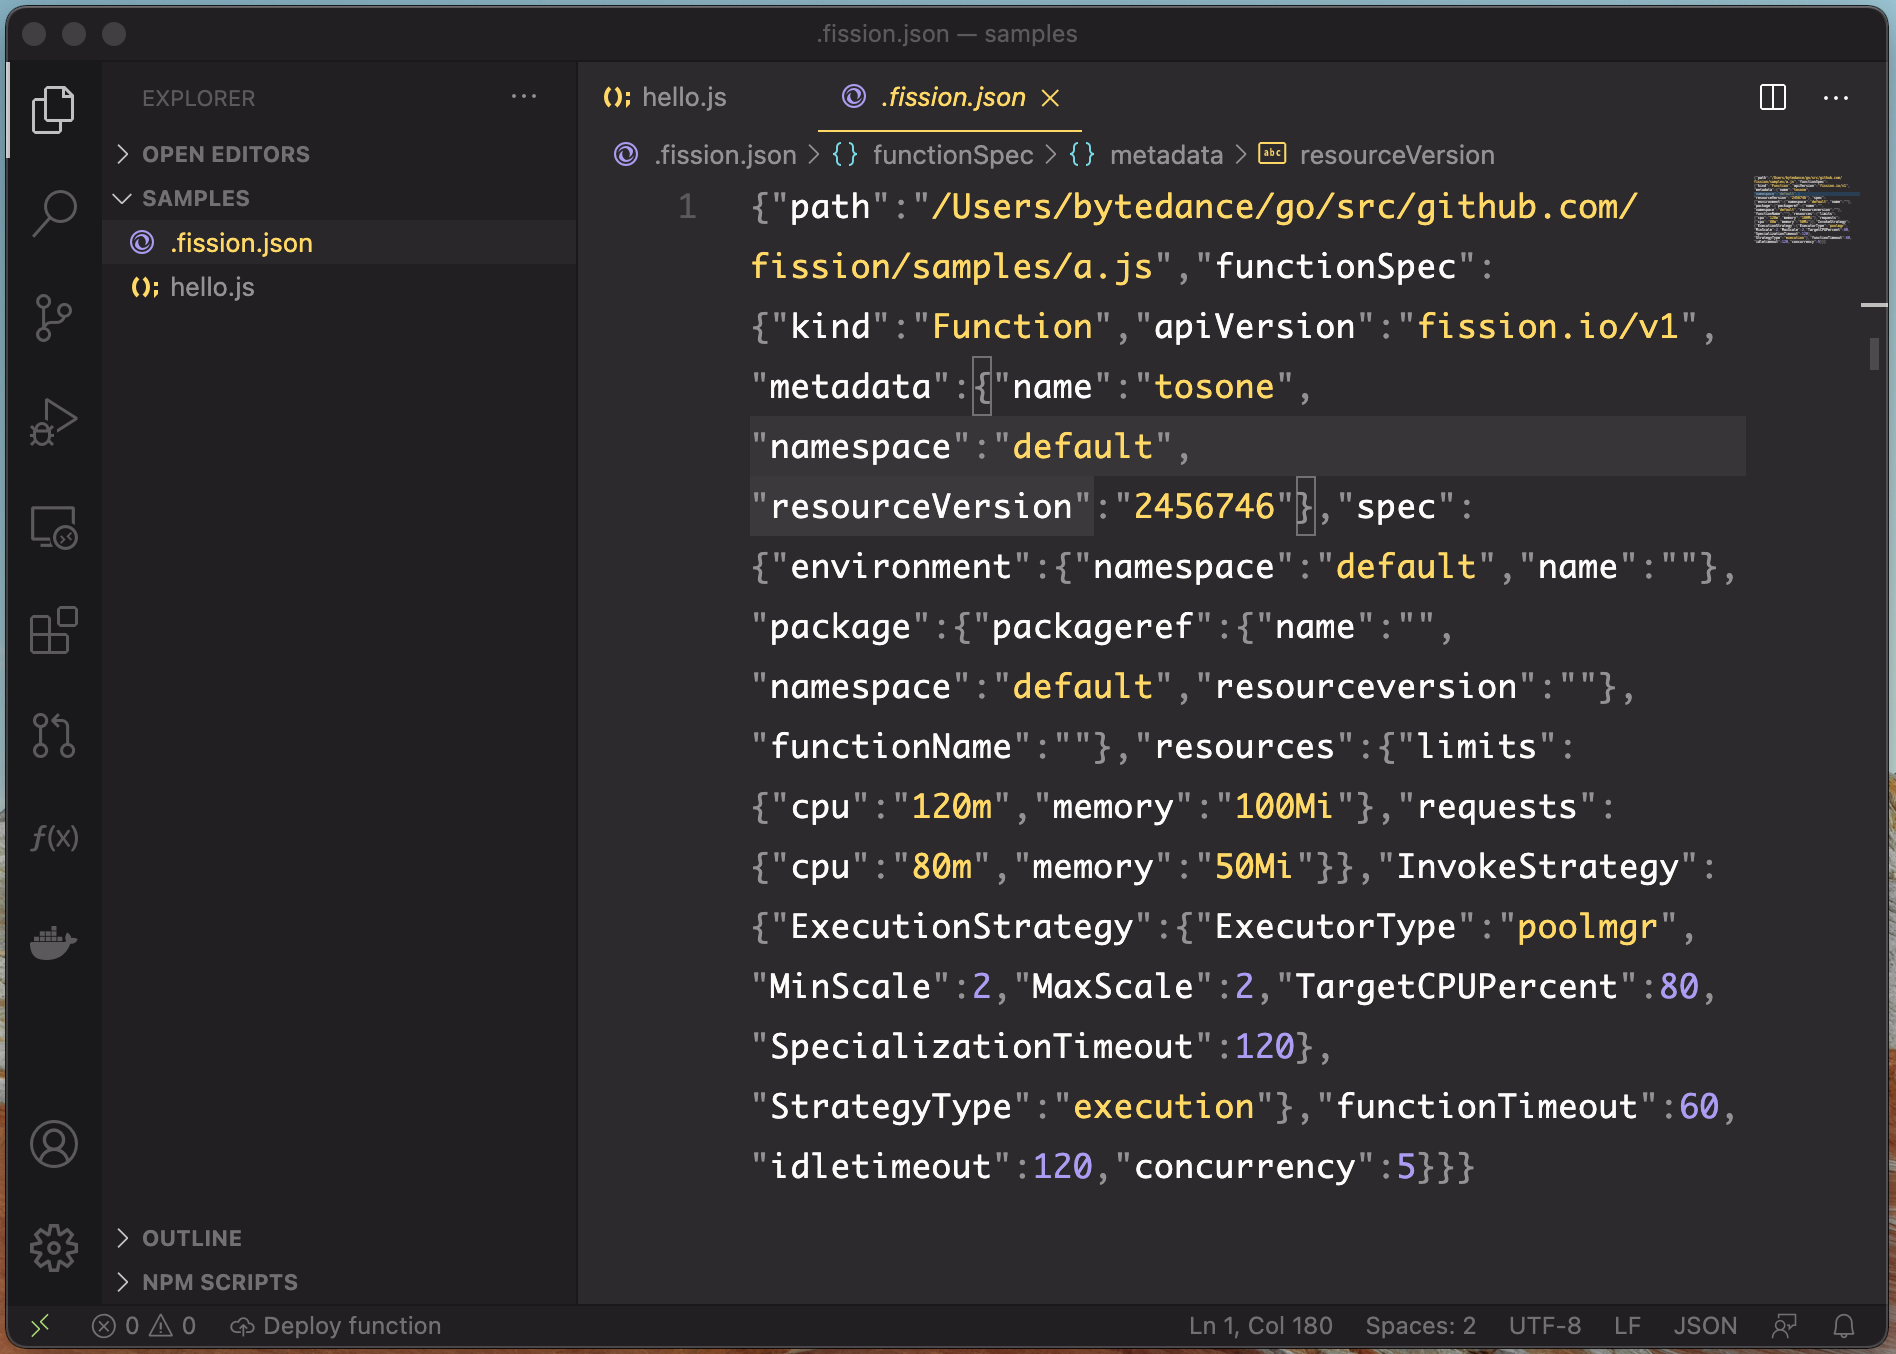Click the Manage gear icon
1896x1354 pixels.
pos(54,1247)
